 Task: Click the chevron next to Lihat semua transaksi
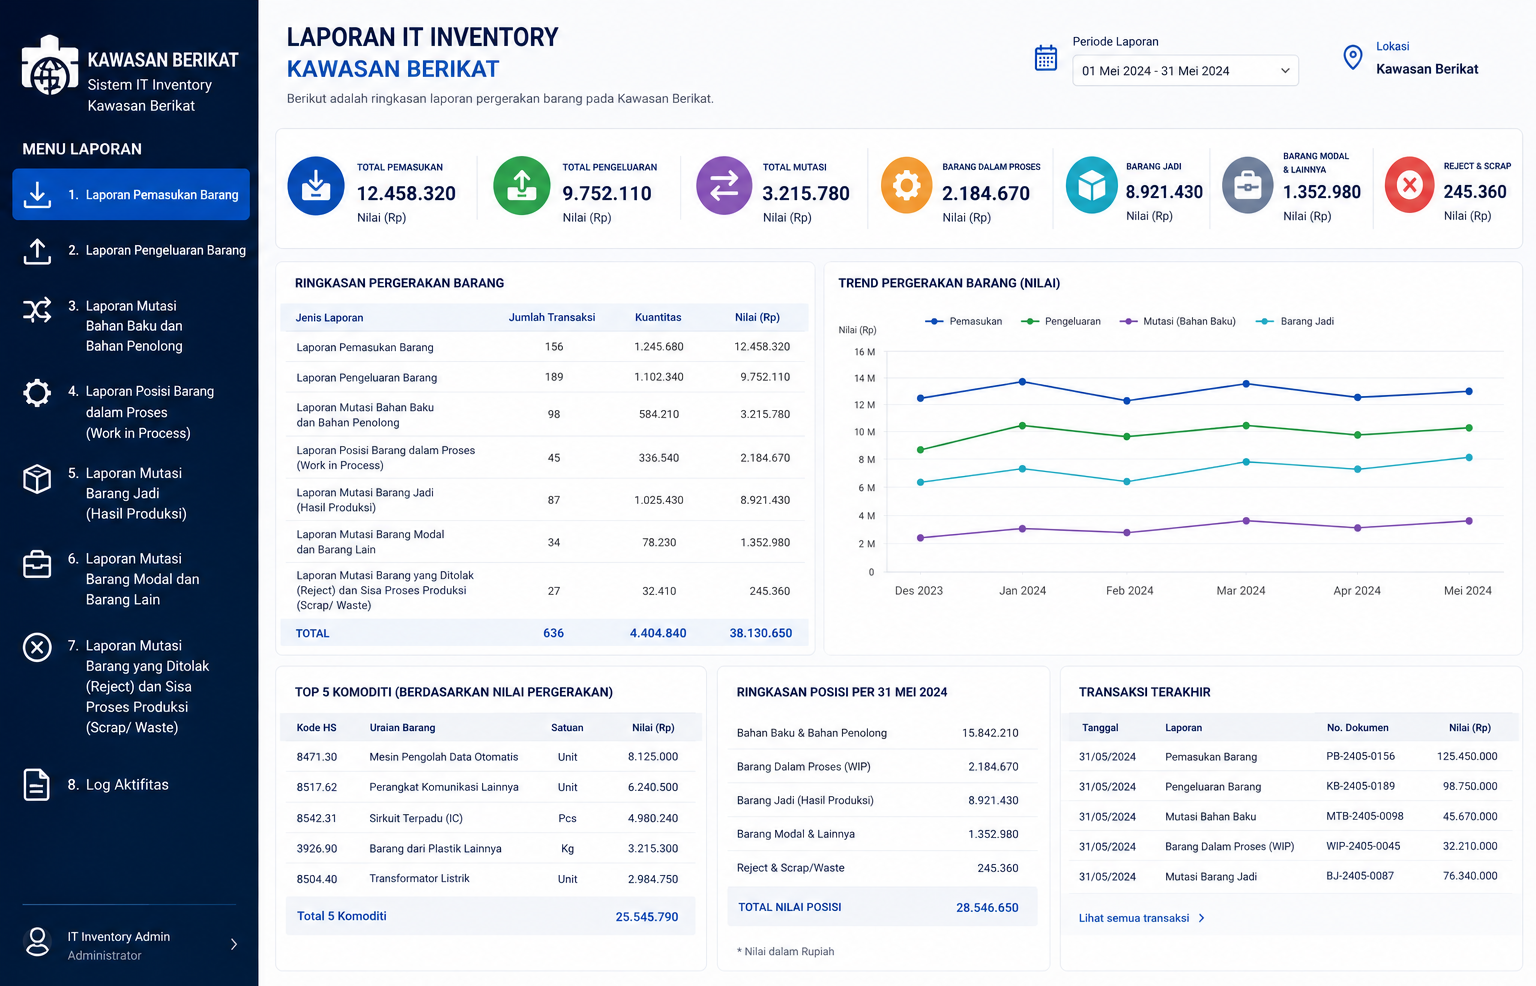point(1201,918)
